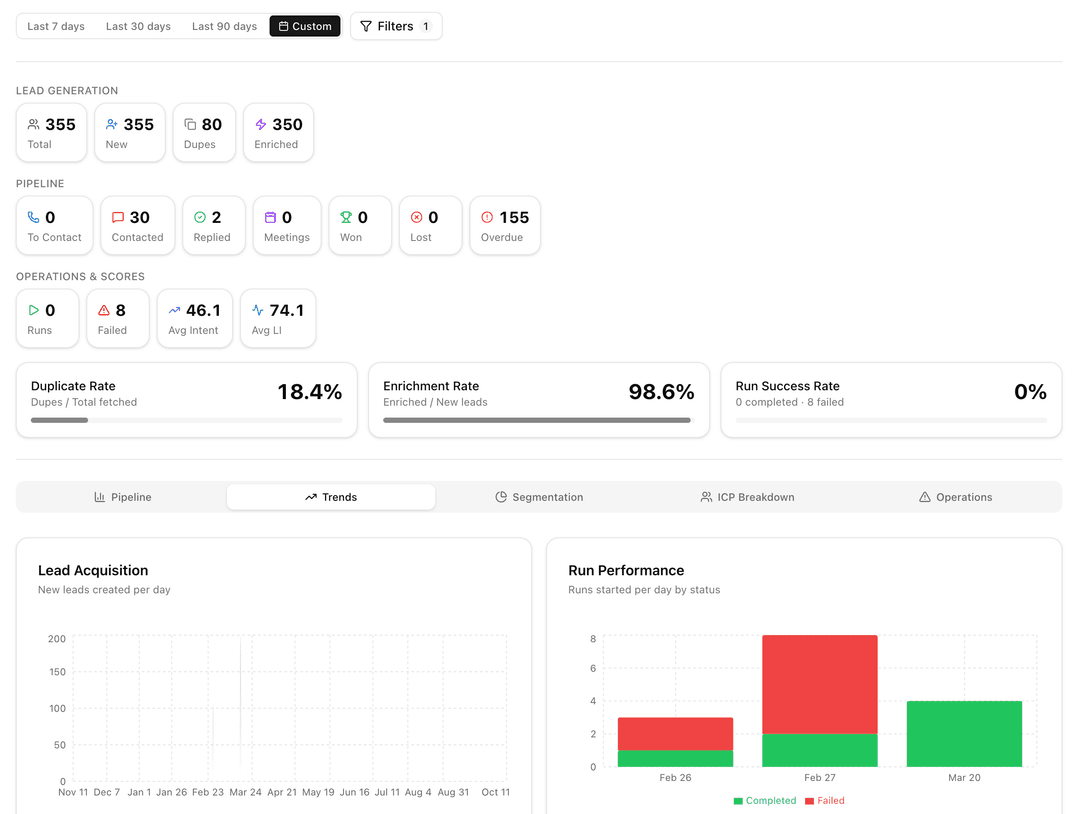Image resolution: width=1080 pixels, height=814 pixels.
Task: Switch to the Pipeline tab
Action: coord(123,497)
